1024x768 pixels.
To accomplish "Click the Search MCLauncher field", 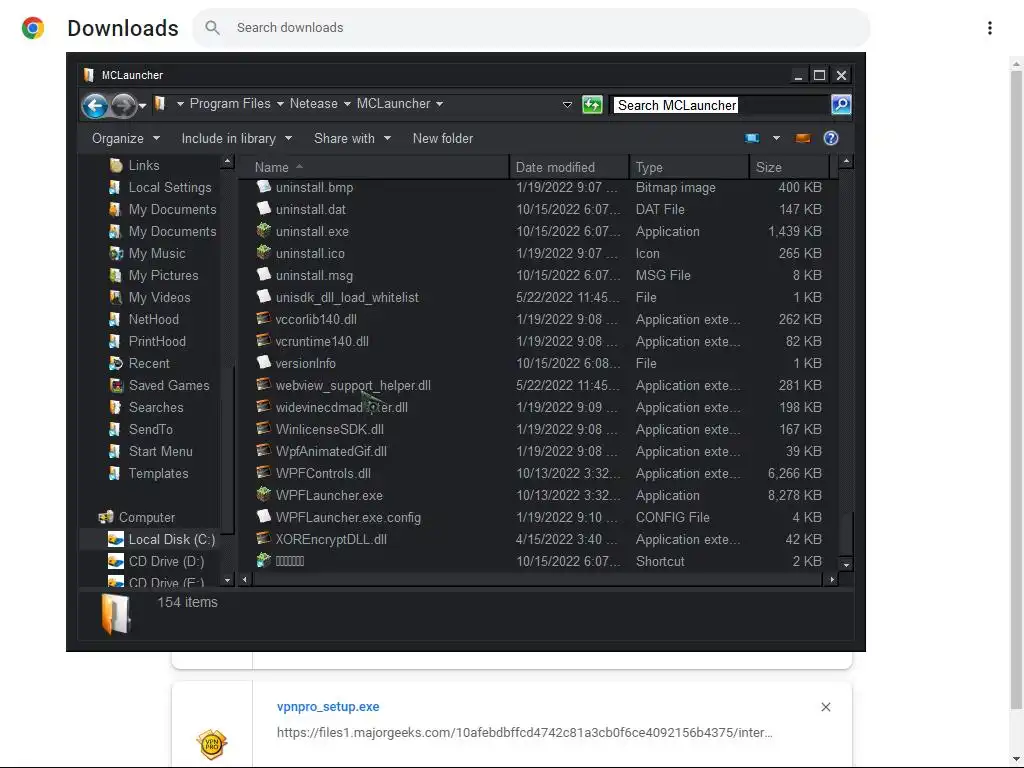I will click(720, 105).
